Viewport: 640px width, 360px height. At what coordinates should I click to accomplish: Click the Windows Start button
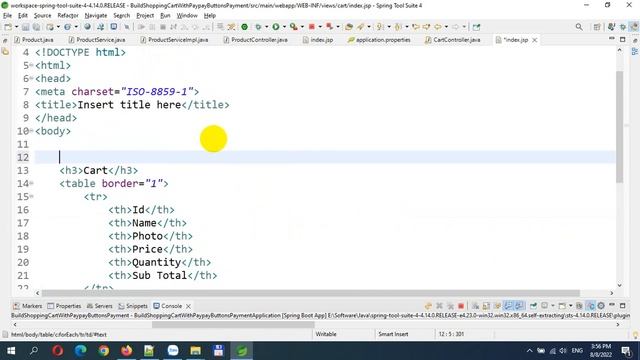point(11,351)
